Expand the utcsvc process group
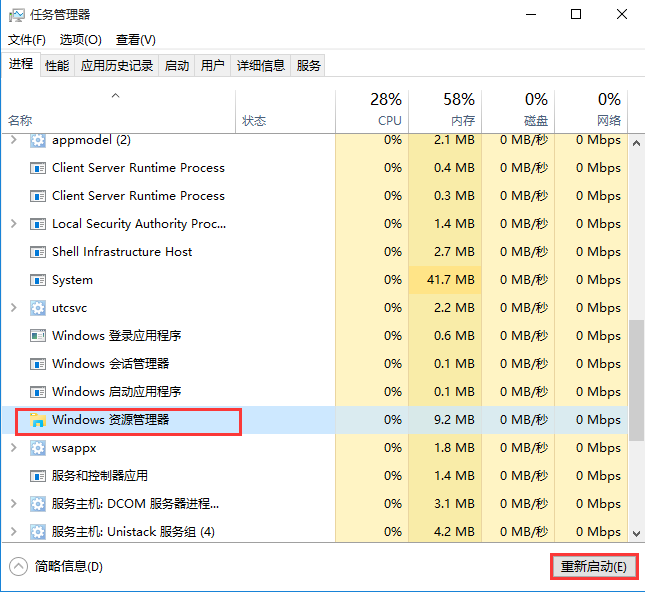 [14, 308]
